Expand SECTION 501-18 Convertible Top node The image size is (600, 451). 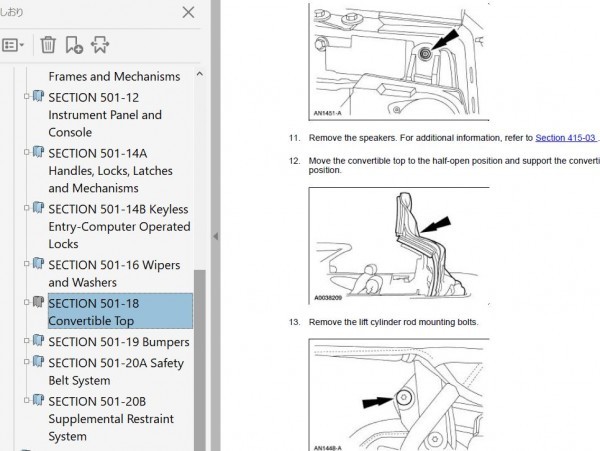tap(26, 302)
